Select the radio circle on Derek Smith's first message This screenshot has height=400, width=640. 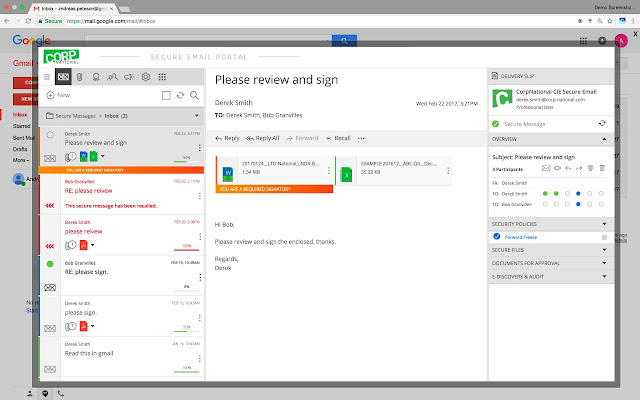pyautogui.click(x=50, y=135)
